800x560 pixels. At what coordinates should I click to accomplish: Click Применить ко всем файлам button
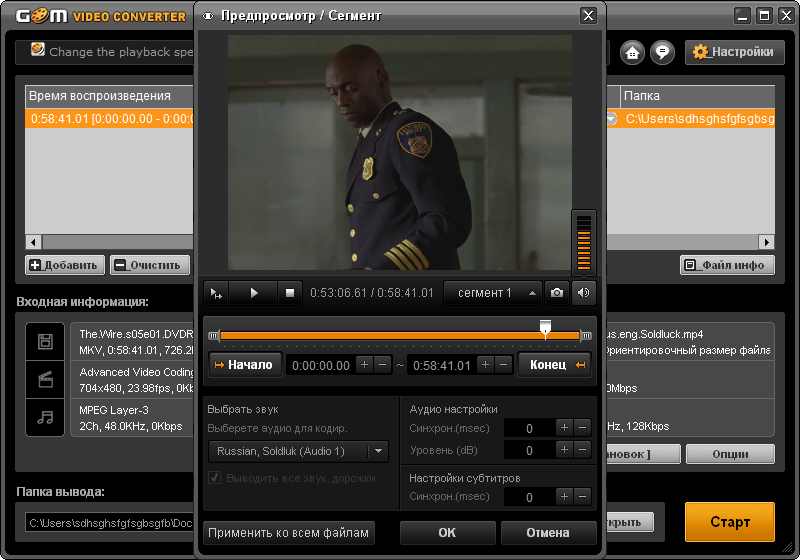[289, 533]
